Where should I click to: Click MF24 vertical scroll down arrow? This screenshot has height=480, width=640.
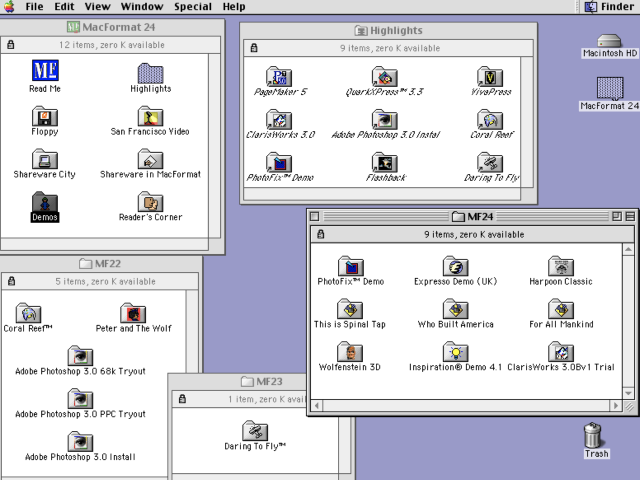coord(628,393)
